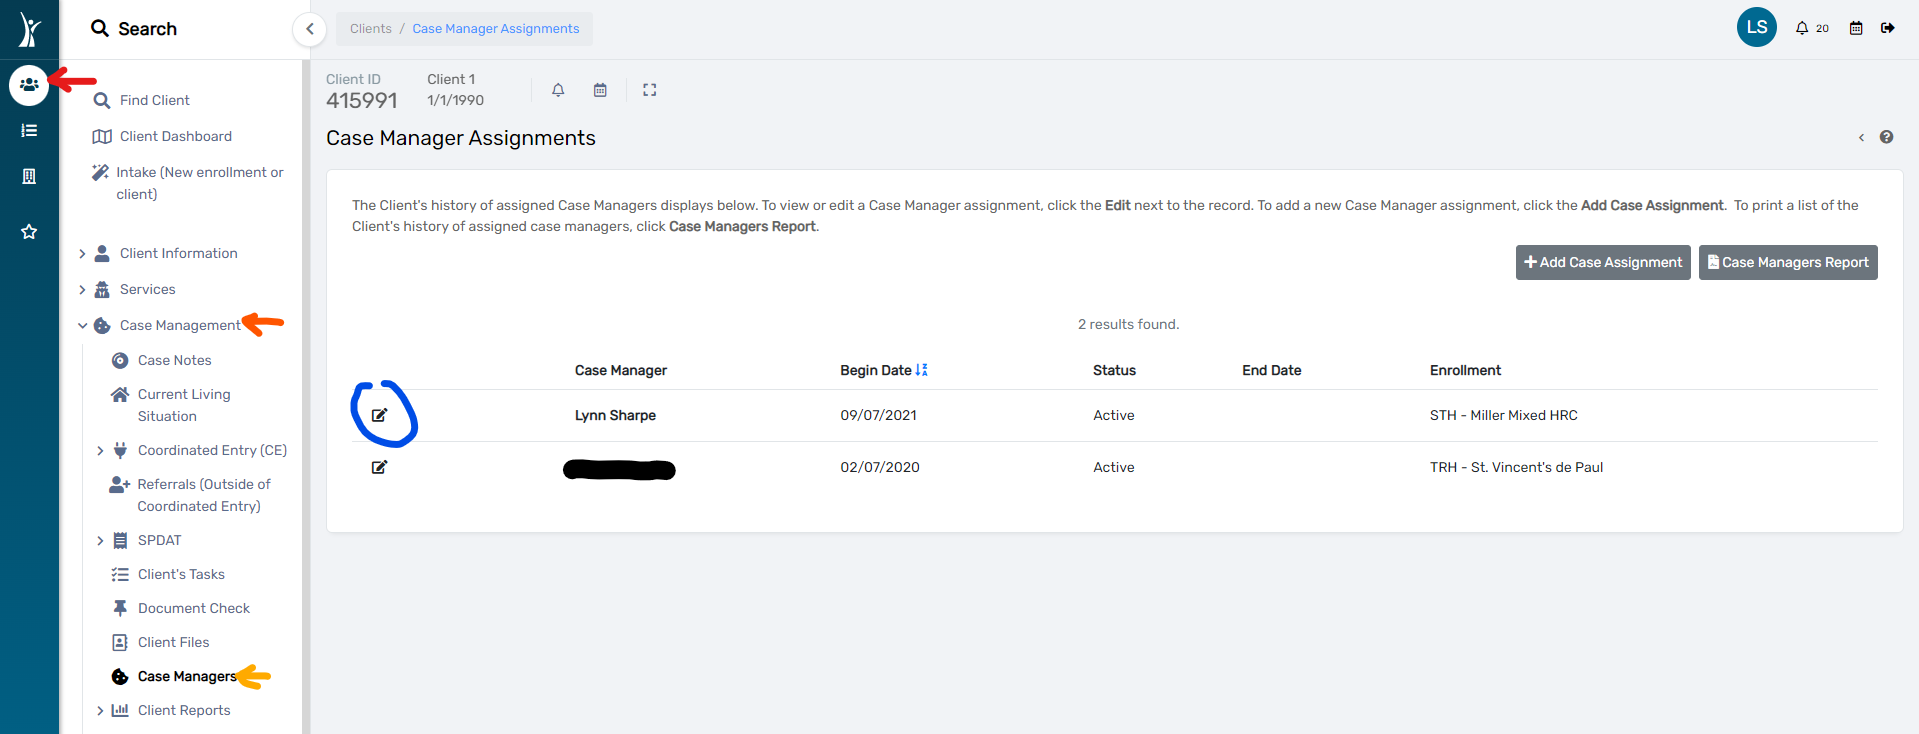Expand the SPDAT submenu
This screenshot has width=1919, height=734.
[x=100, y=541]
